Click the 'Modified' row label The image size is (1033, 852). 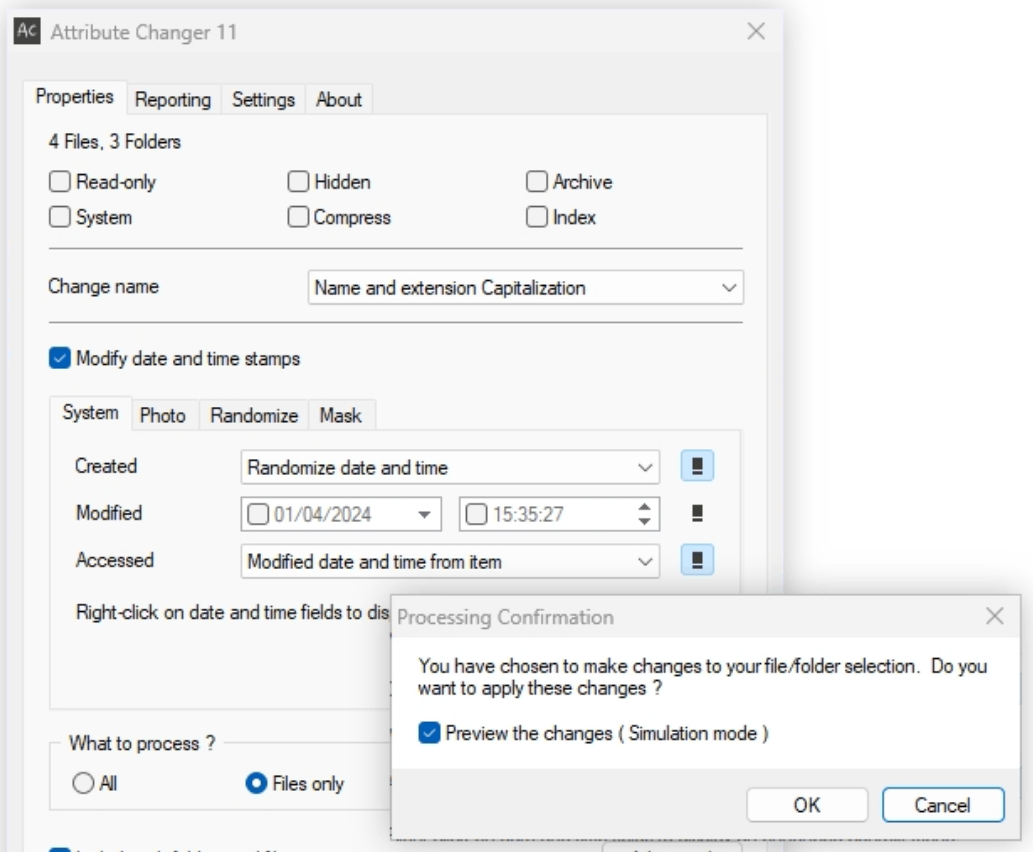(109, 513)
